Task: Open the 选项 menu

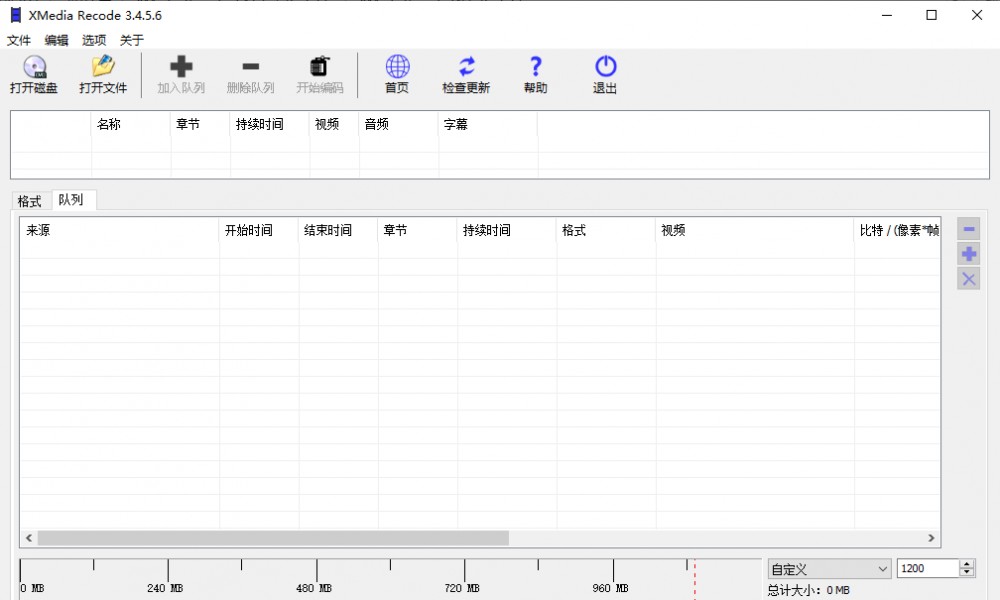Action: [x=92, y=40]
